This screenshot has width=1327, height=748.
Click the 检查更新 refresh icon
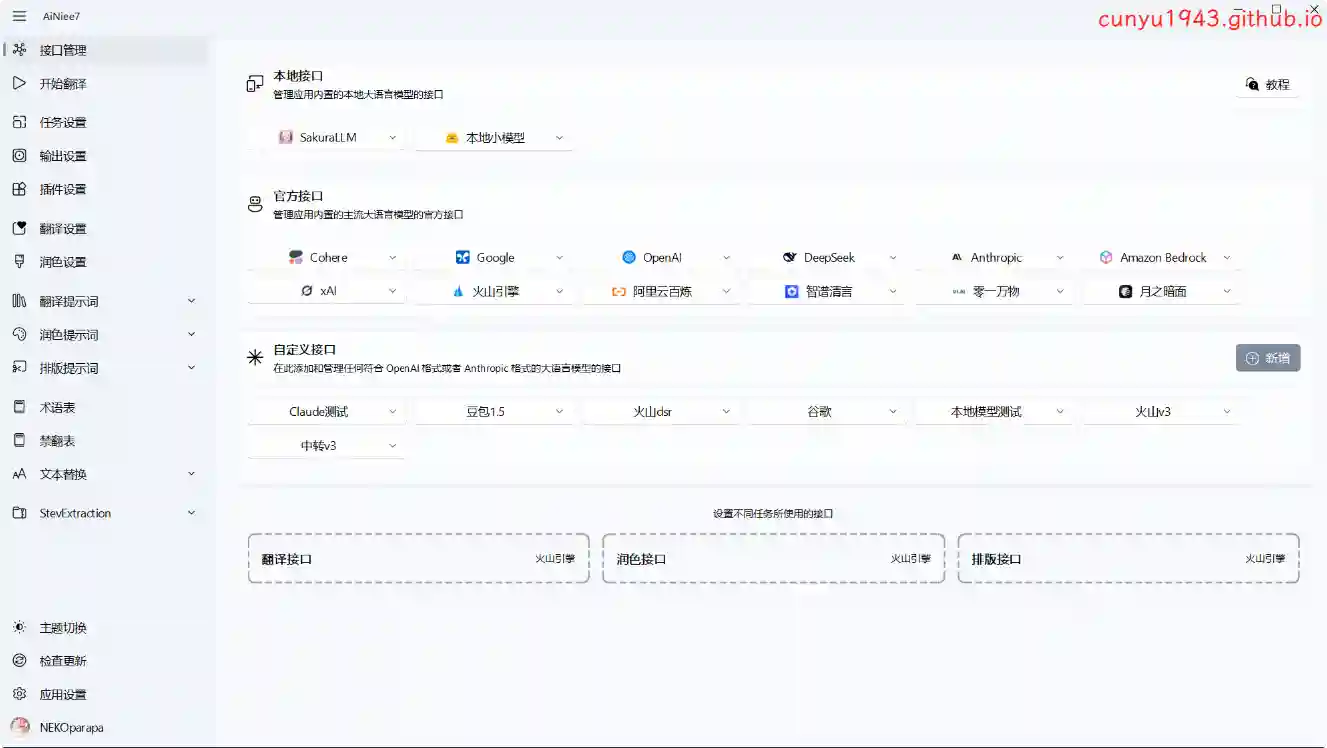click(x=19, y=661)
